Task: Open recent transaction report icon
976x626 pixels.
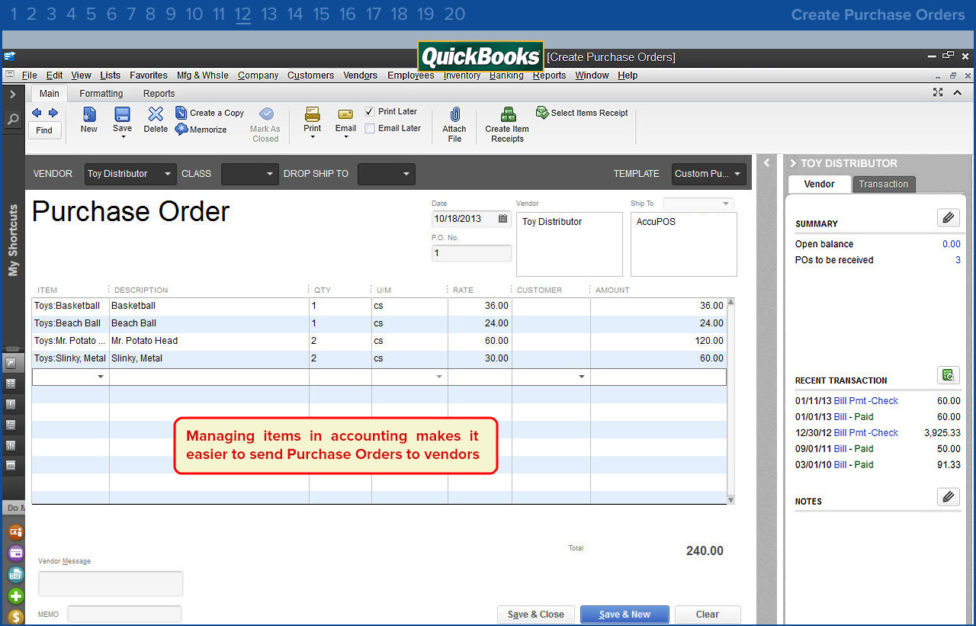Action: click(948, 375)
